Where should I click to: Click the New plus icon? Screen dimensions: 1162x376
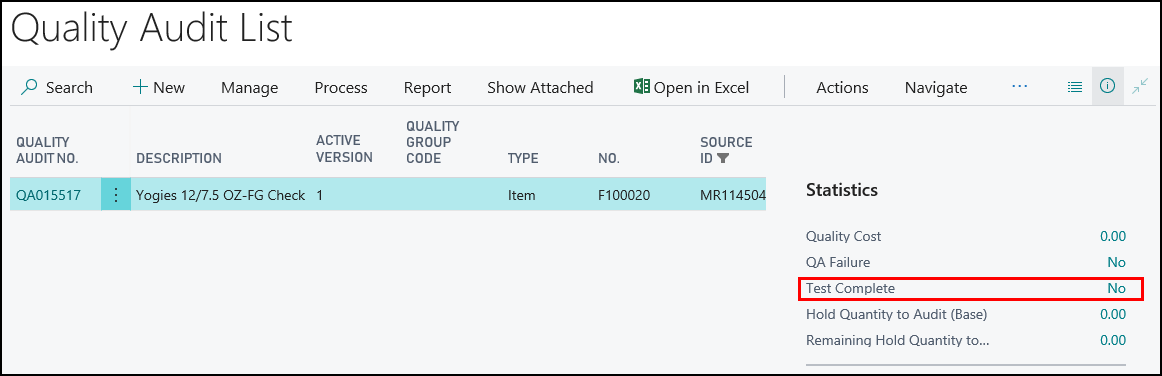(x=140, y=88)
